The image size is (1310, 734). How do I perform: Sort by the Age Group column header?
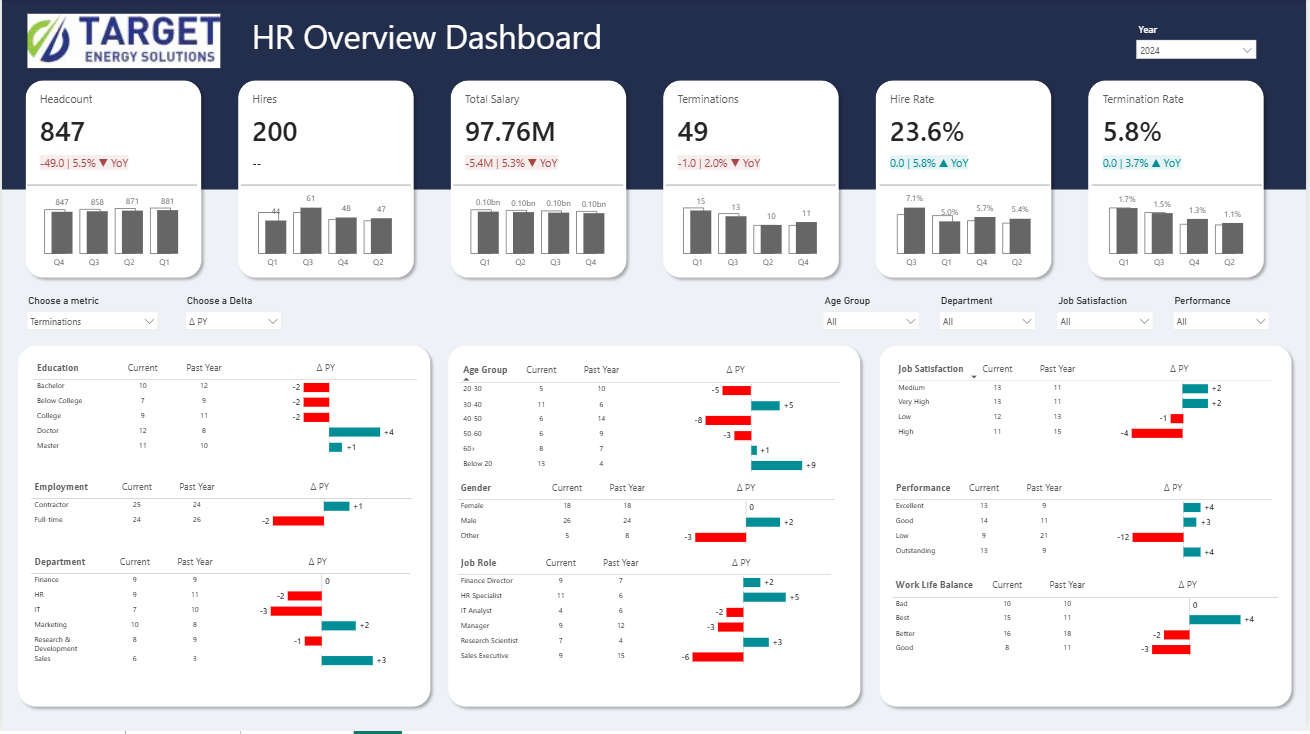tap(485, 370)
